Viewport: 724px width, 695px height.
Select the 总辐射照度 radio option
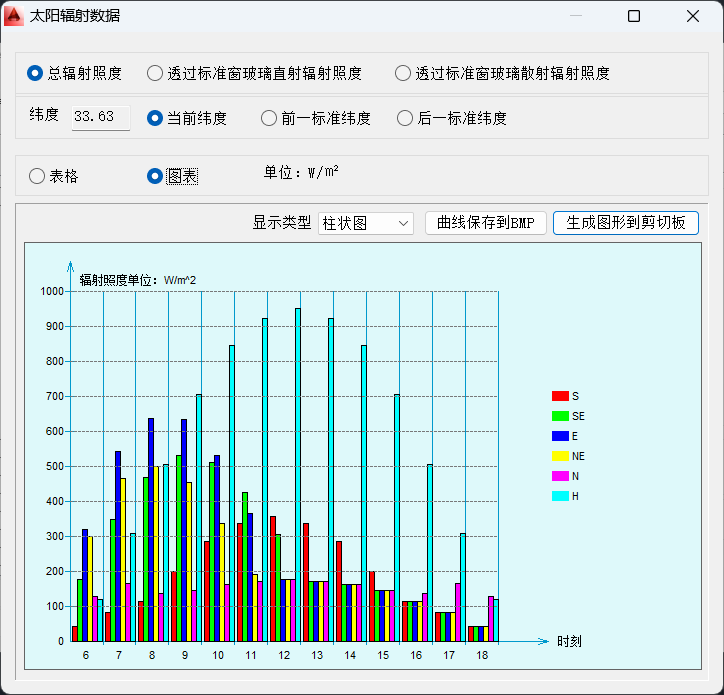pyautogui.click(x=36, y=73)
